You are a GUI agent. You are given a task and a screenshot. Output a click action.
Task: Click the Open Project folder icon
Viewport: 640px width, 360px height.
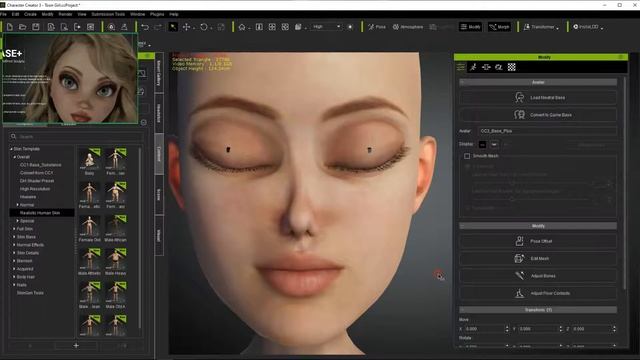click(x=23, y=27)
